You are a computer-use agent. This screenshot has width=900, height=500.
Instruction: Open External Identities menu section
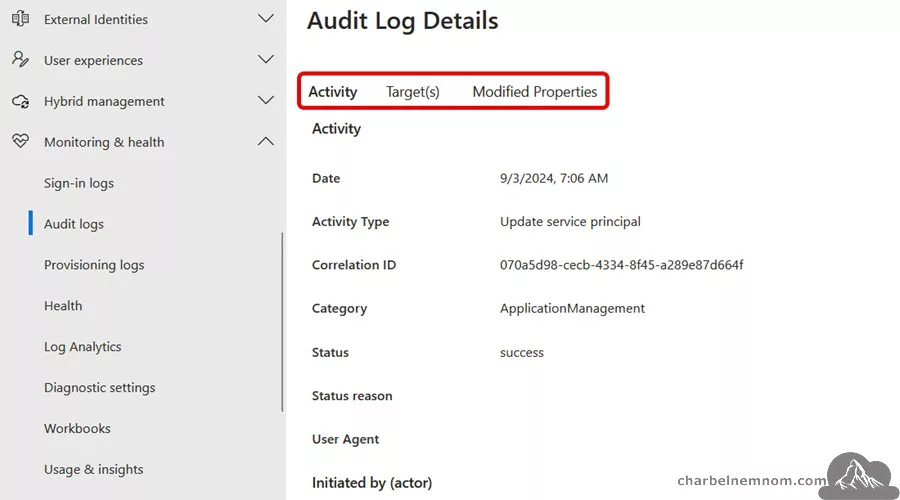96,20
